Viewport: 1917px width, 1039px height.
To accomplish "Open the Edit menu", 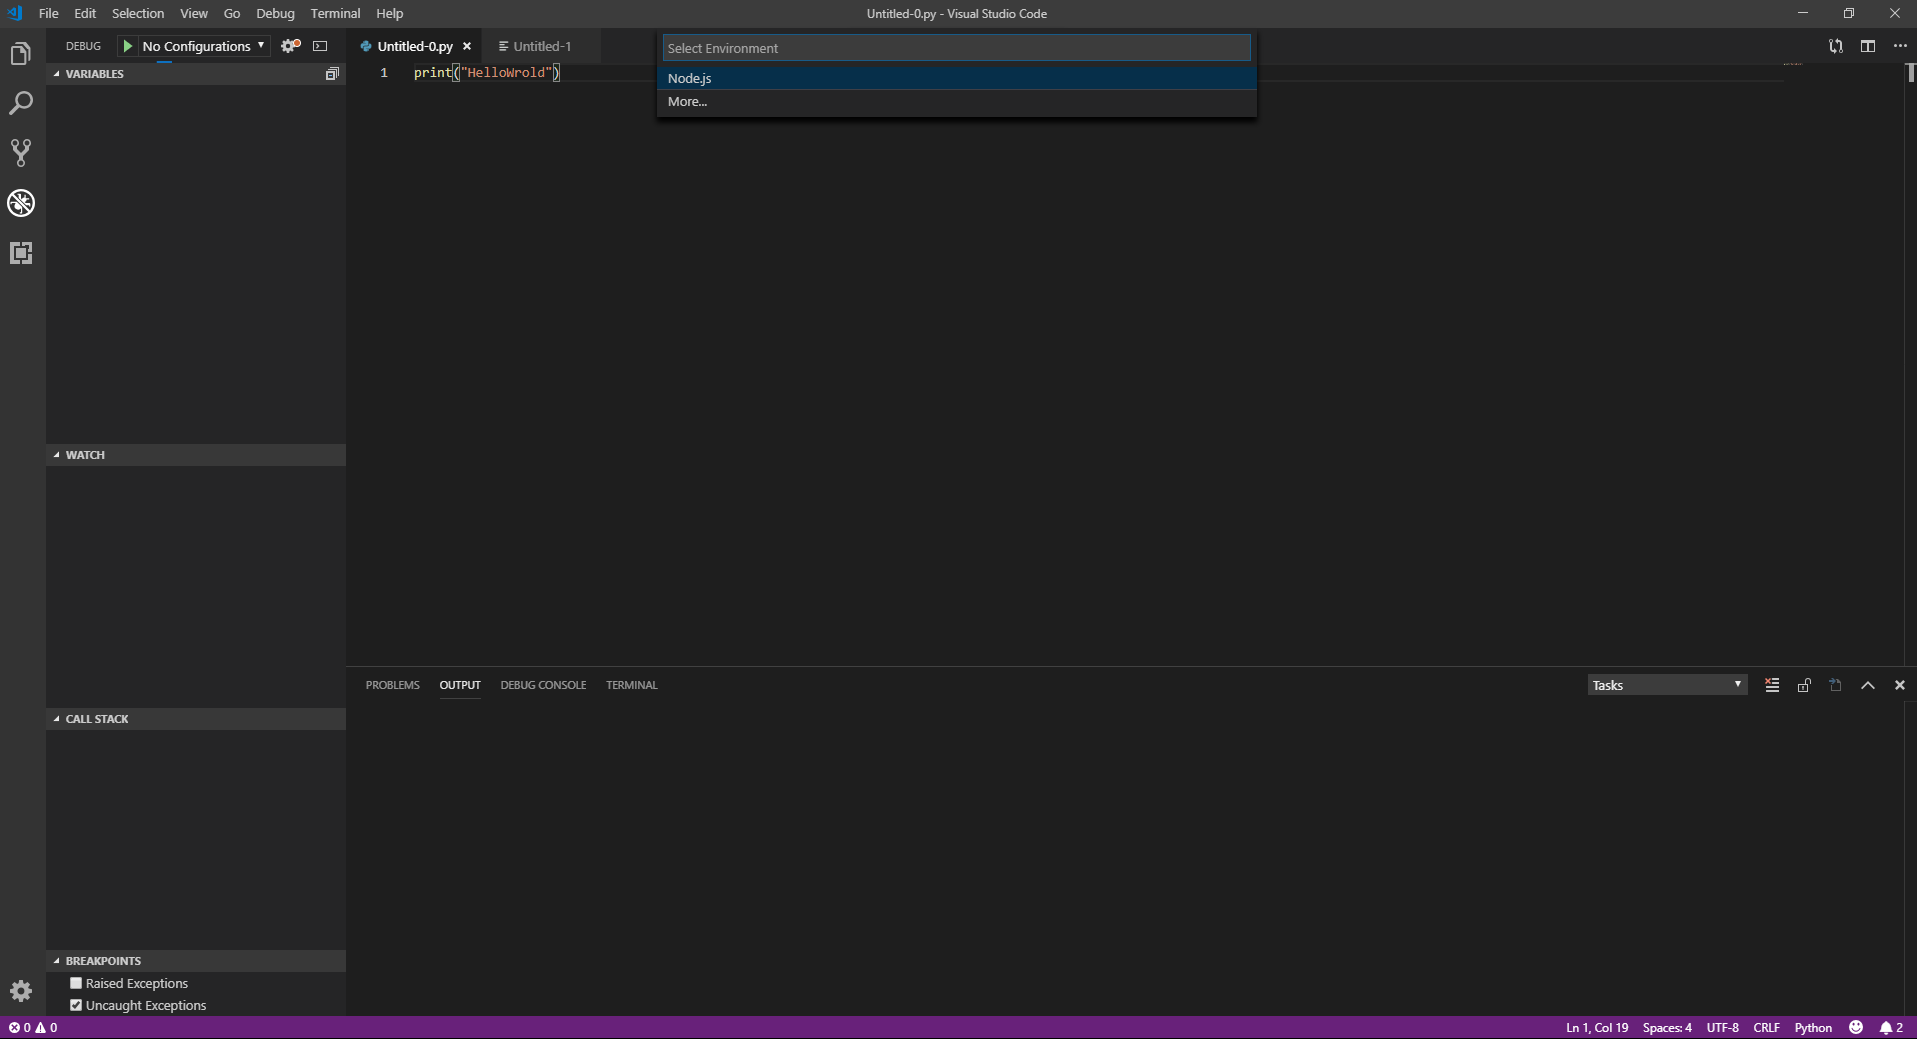I will [x=85, y=13].
